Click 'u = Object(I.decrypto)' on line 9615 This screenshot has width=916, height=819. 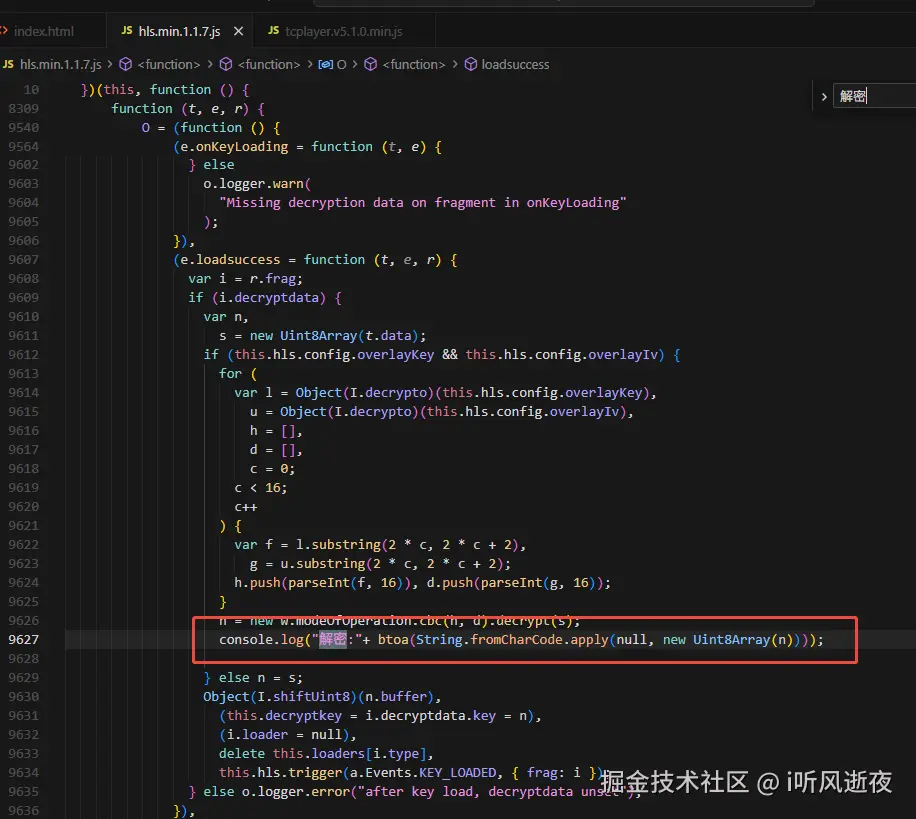[x=334, y=412]
